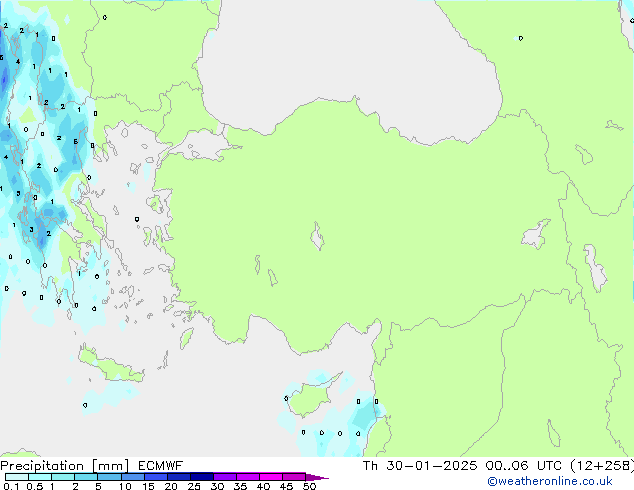634x490 pixels.
Task: Click the 'ECMWF' model label
Action: tap(160, 466)
